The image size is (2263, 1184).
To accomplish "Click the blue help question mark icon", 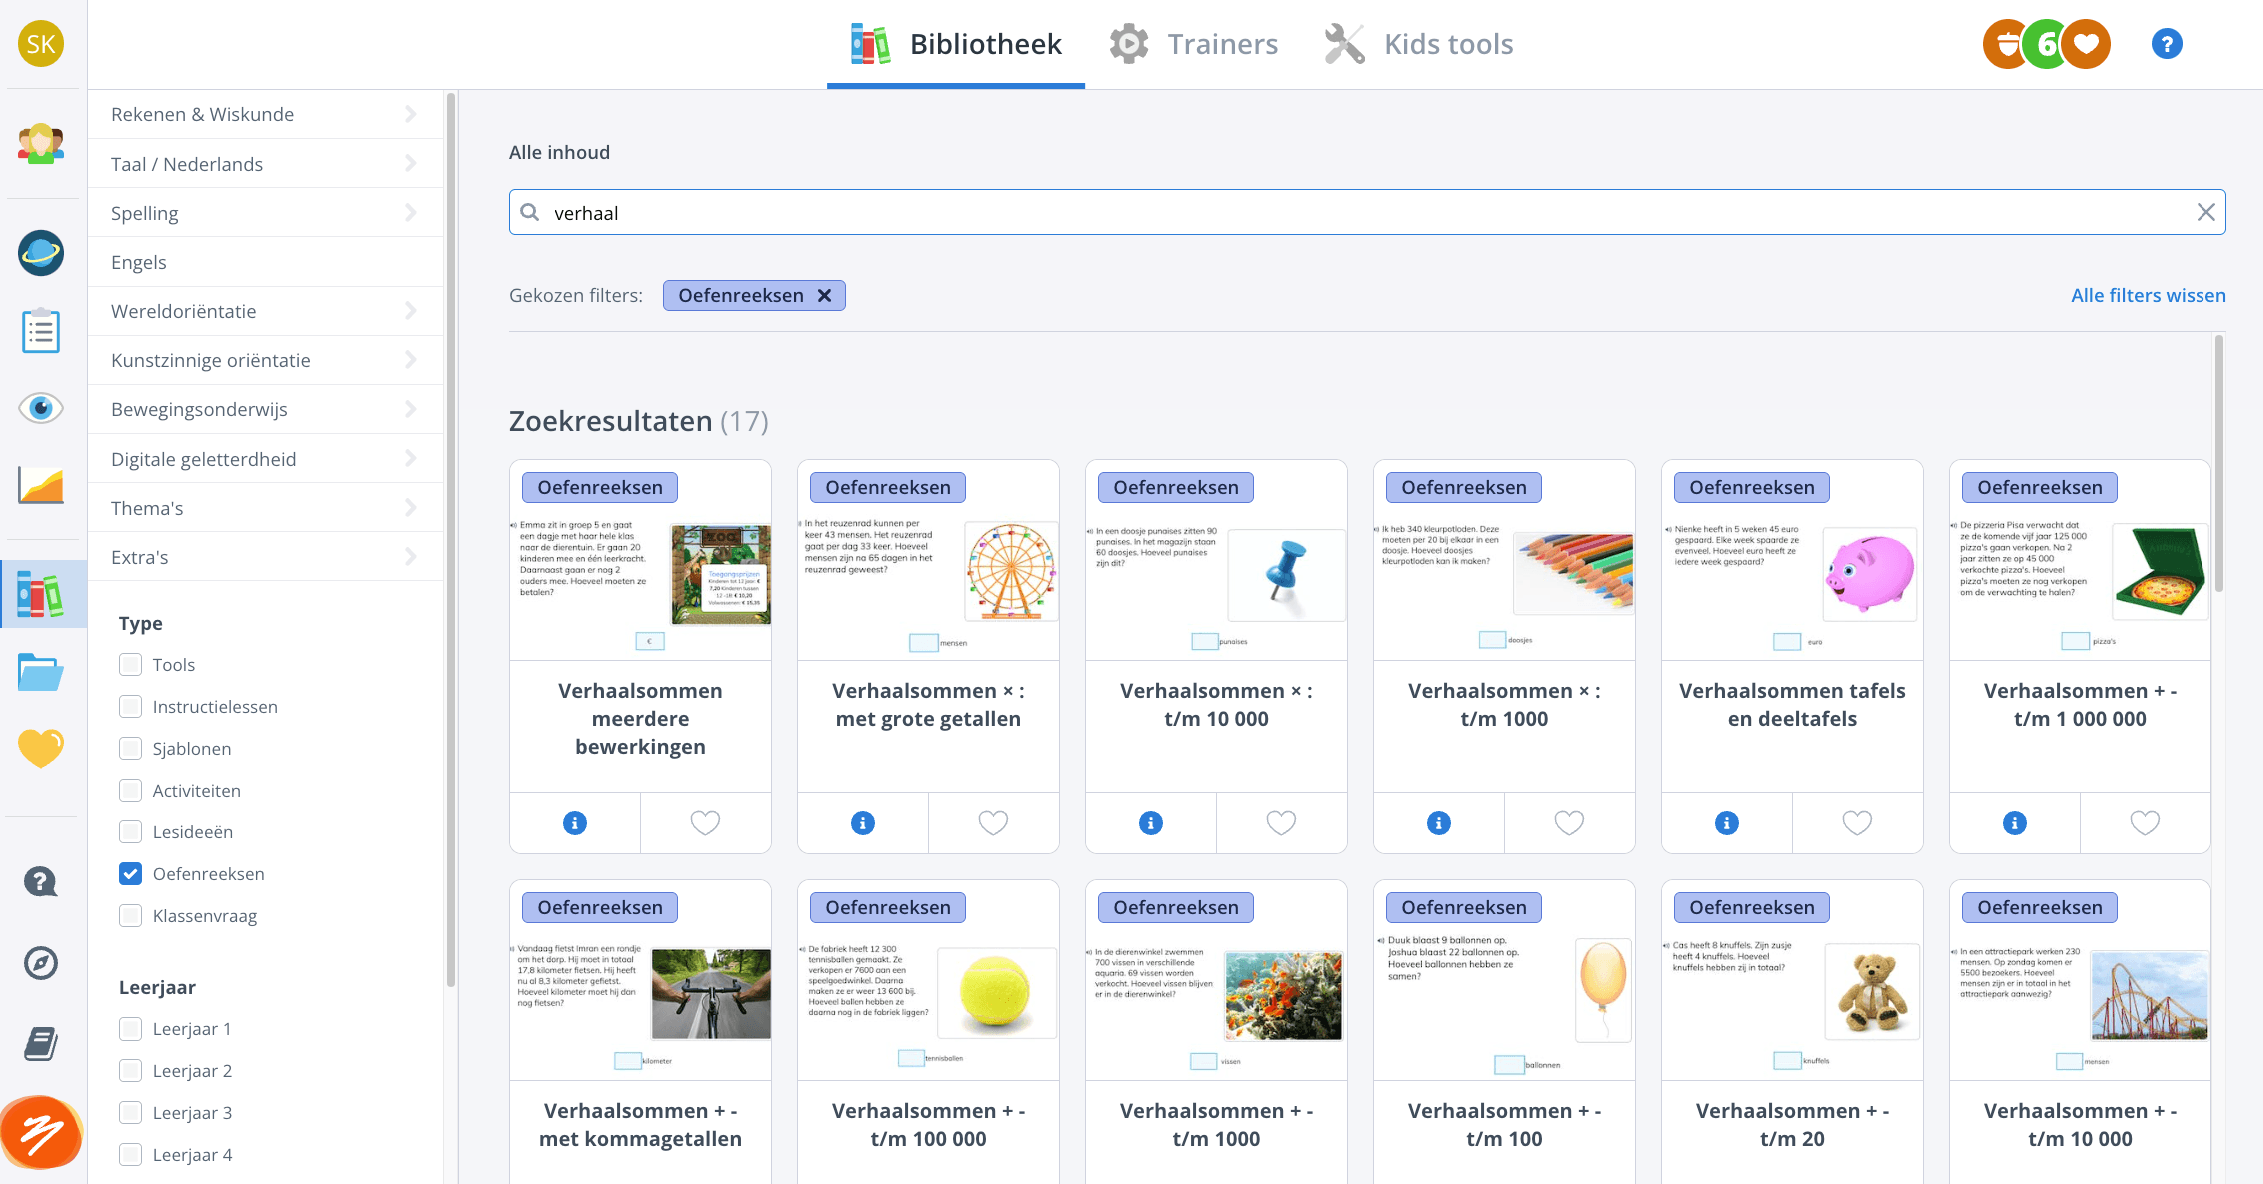I will pyautogui.click(x=2167, y=44).
